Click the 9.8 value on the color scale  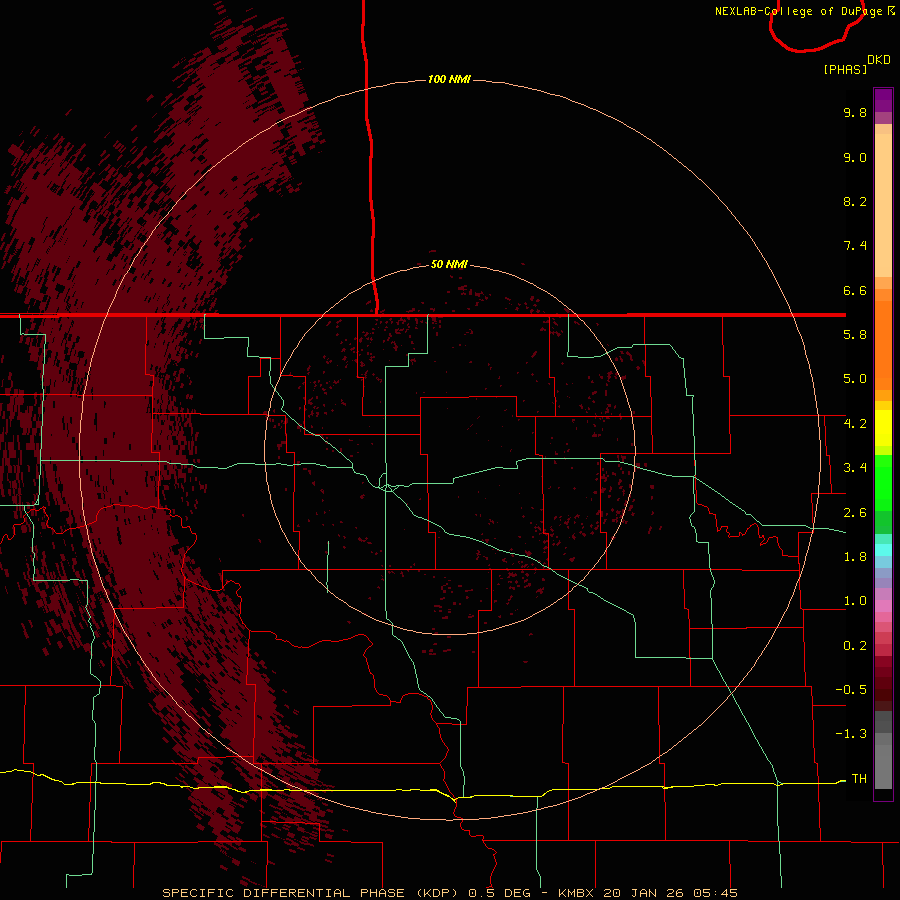point(855,112)
